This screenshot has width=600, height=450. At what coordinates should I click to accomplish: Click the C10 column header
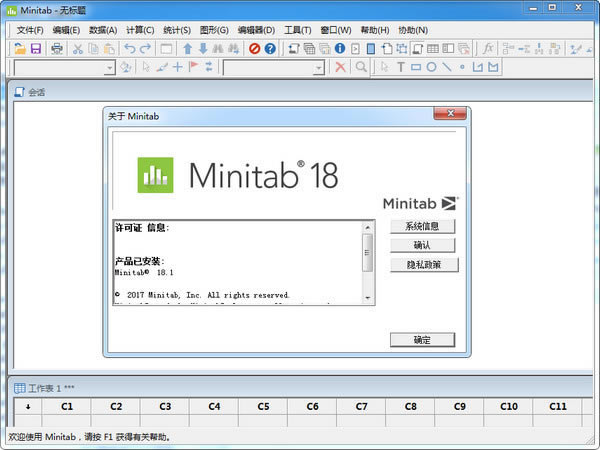[x=509, y=406]
